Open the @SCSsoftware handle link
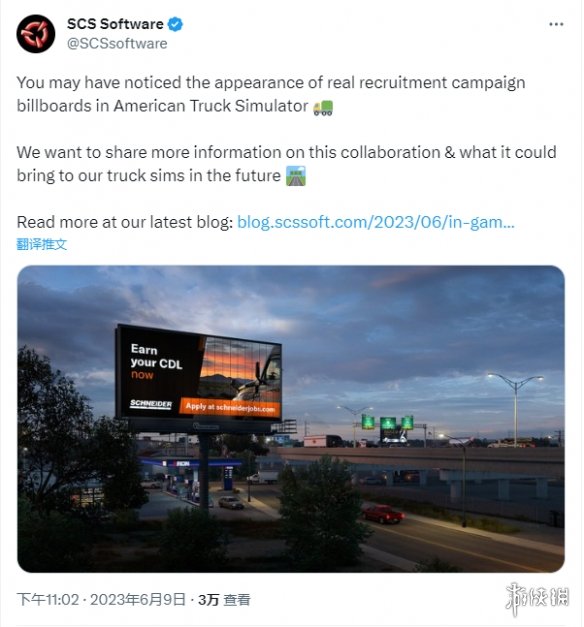The width and height of the screenshot is (584, 627). (117, 43)
